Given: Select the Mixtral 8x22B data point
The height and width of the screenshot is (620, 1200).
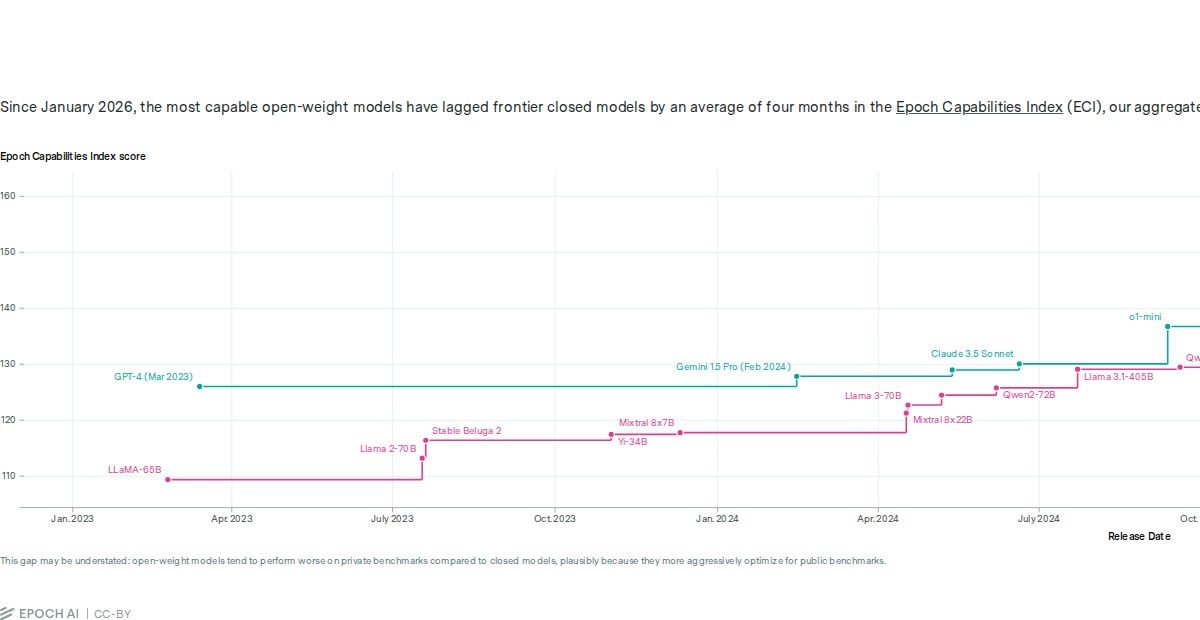Looking at the screenshot, I should click(x=906, y=413).
